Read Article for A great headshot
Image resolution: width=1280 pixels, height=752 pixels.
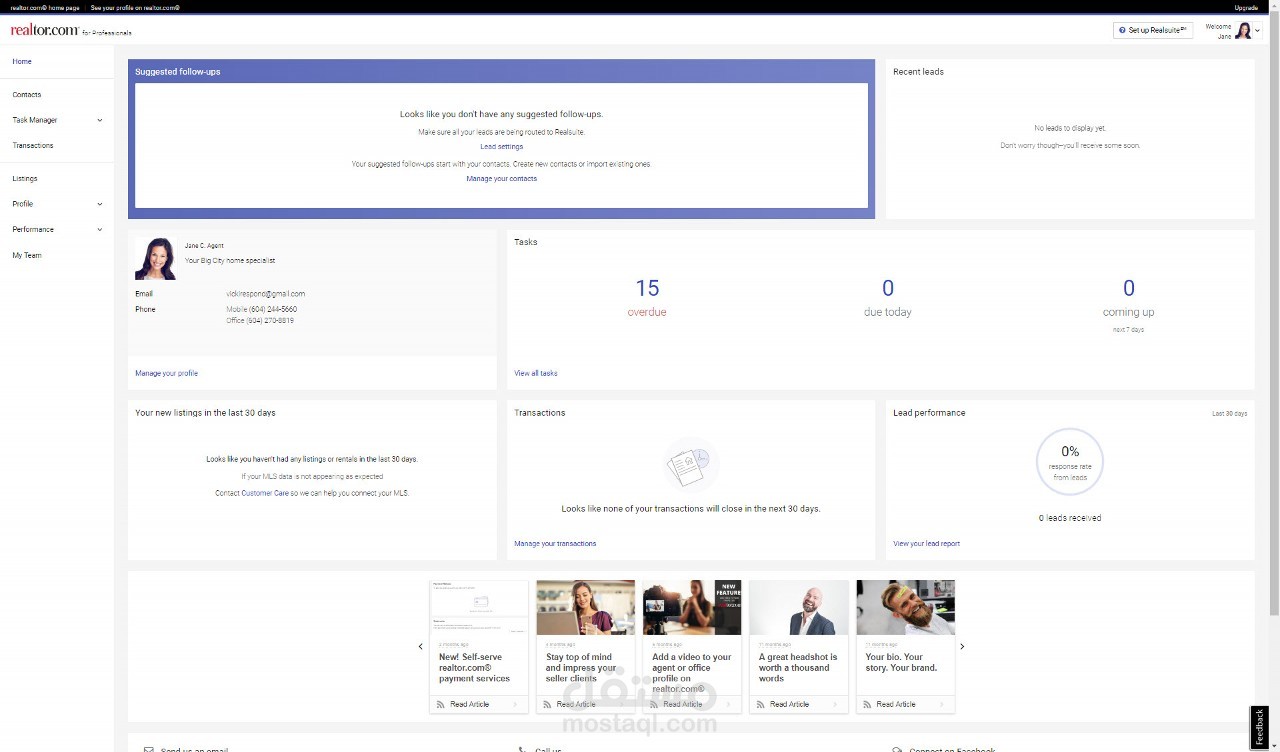(790, 704)
